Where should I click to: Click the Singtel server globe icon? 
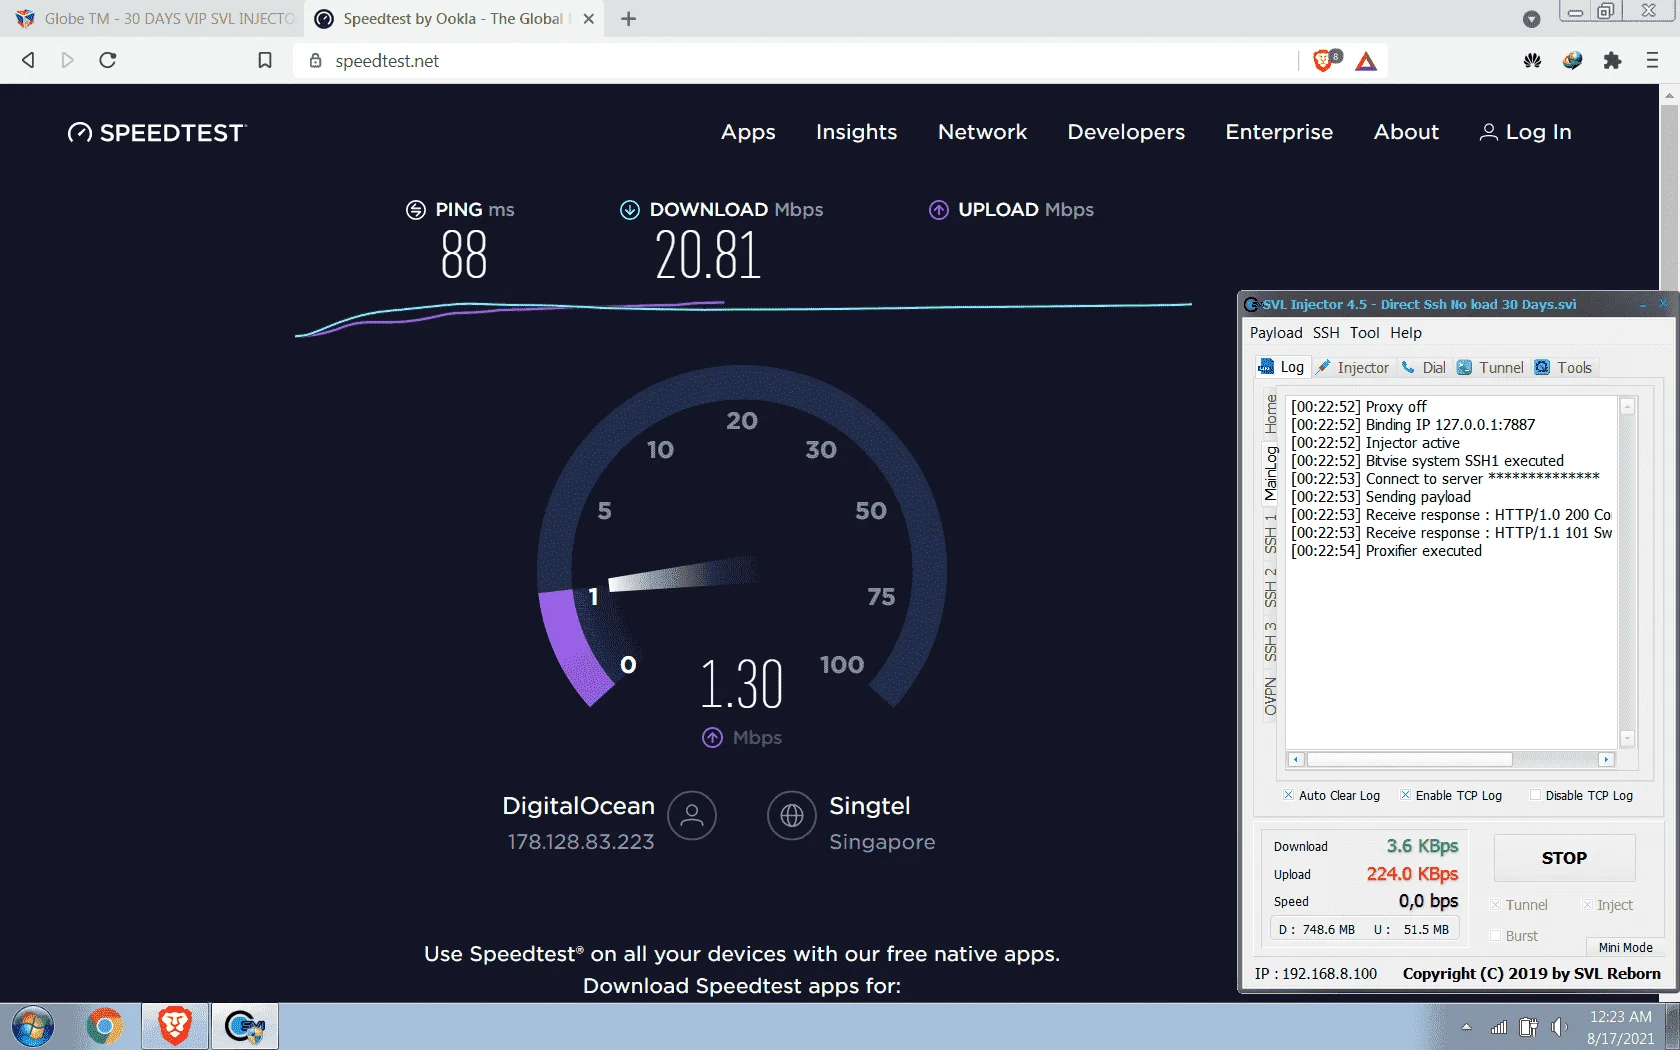point(792,816)
